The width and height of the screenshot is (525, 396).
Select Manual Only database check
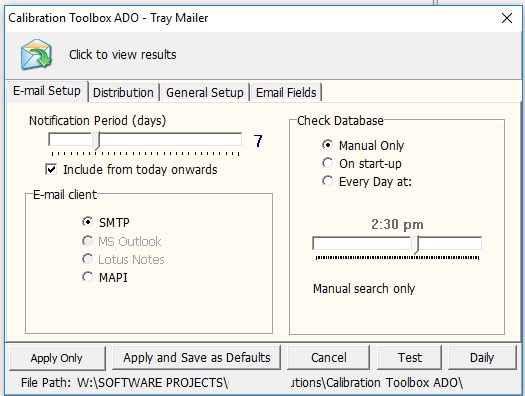coord(327,145)
